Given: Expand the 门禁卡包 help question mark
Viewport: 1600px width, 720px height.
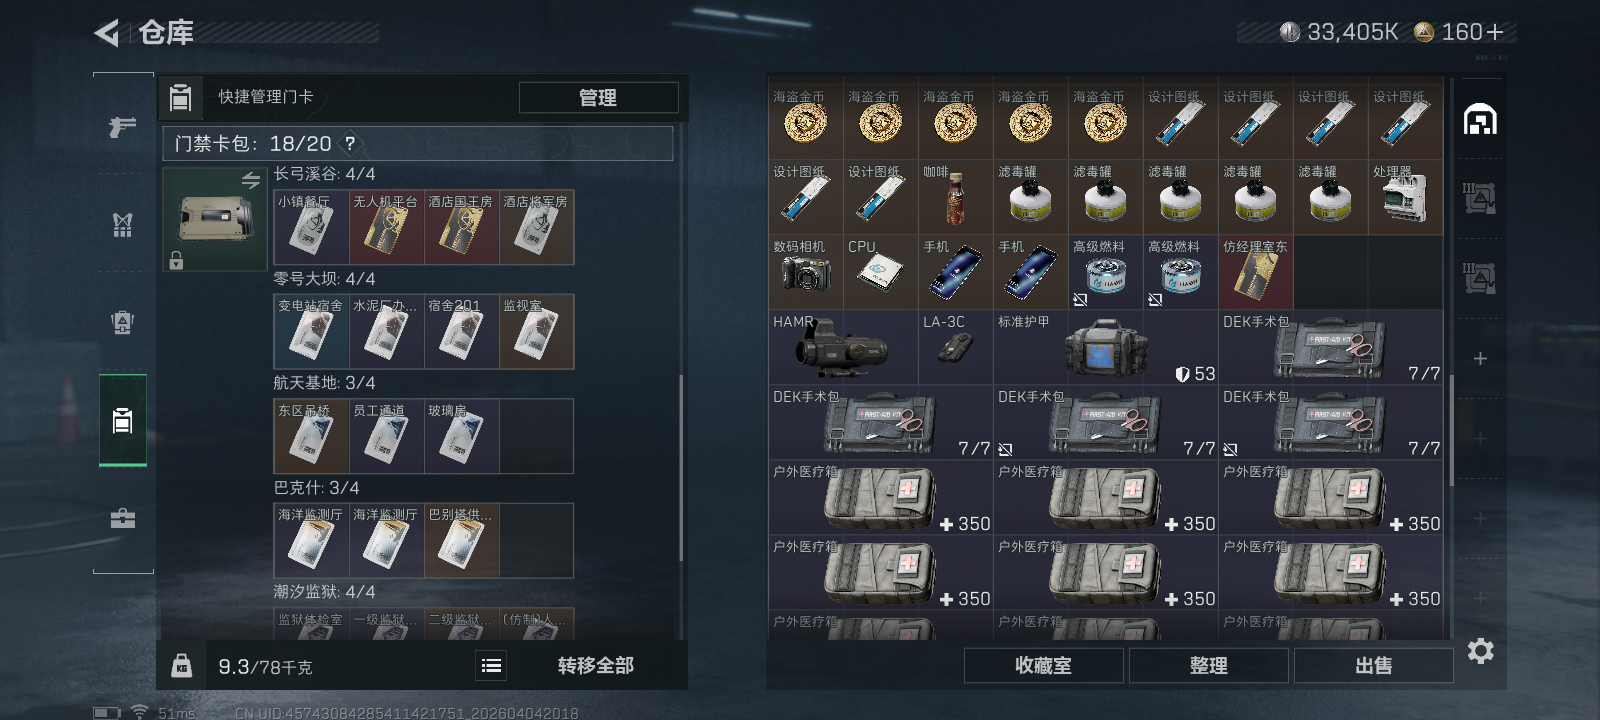Looking at the screenshot, I should pyautogui.click(x=350, y=143).
